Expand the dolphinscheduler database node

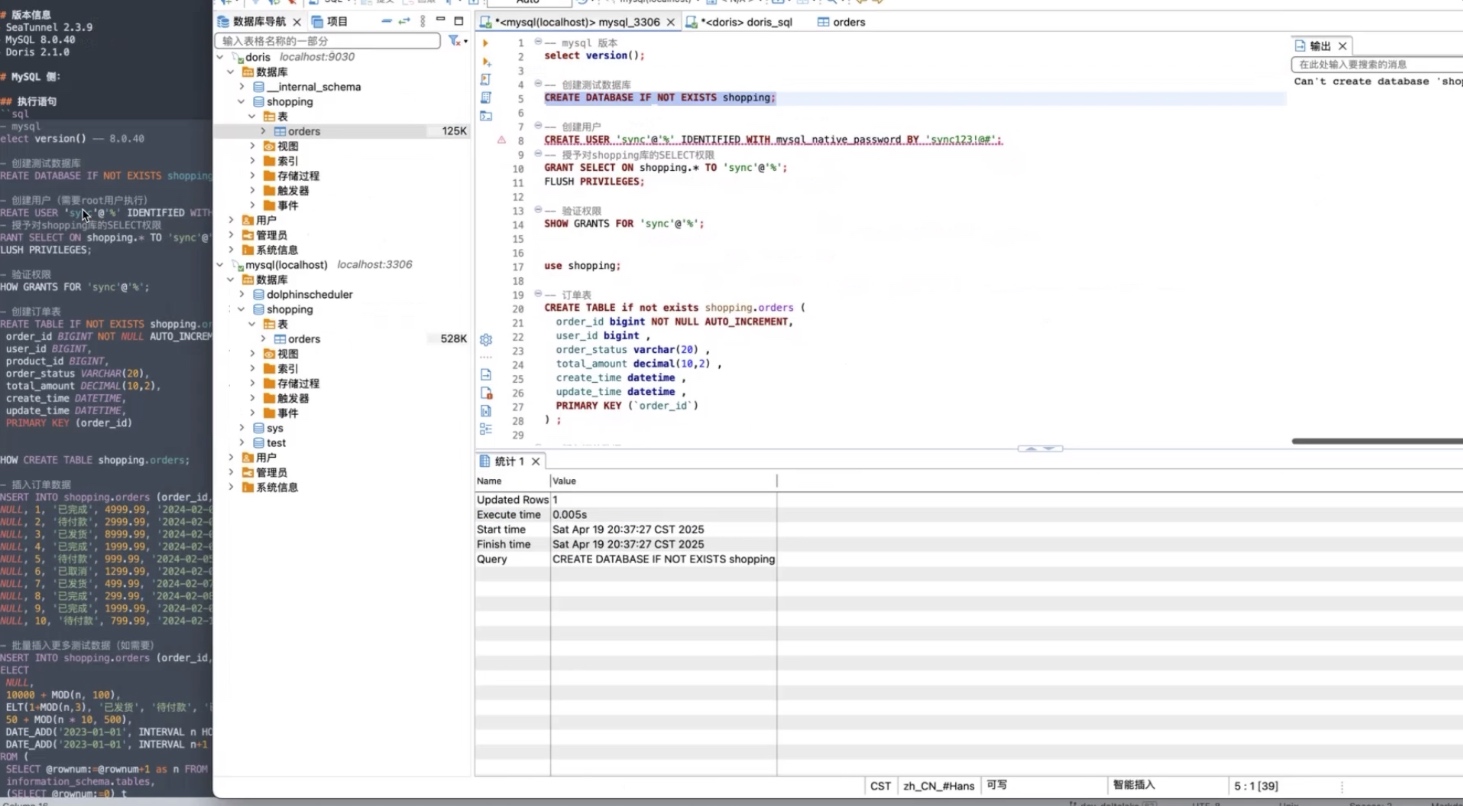coord(242,295)
